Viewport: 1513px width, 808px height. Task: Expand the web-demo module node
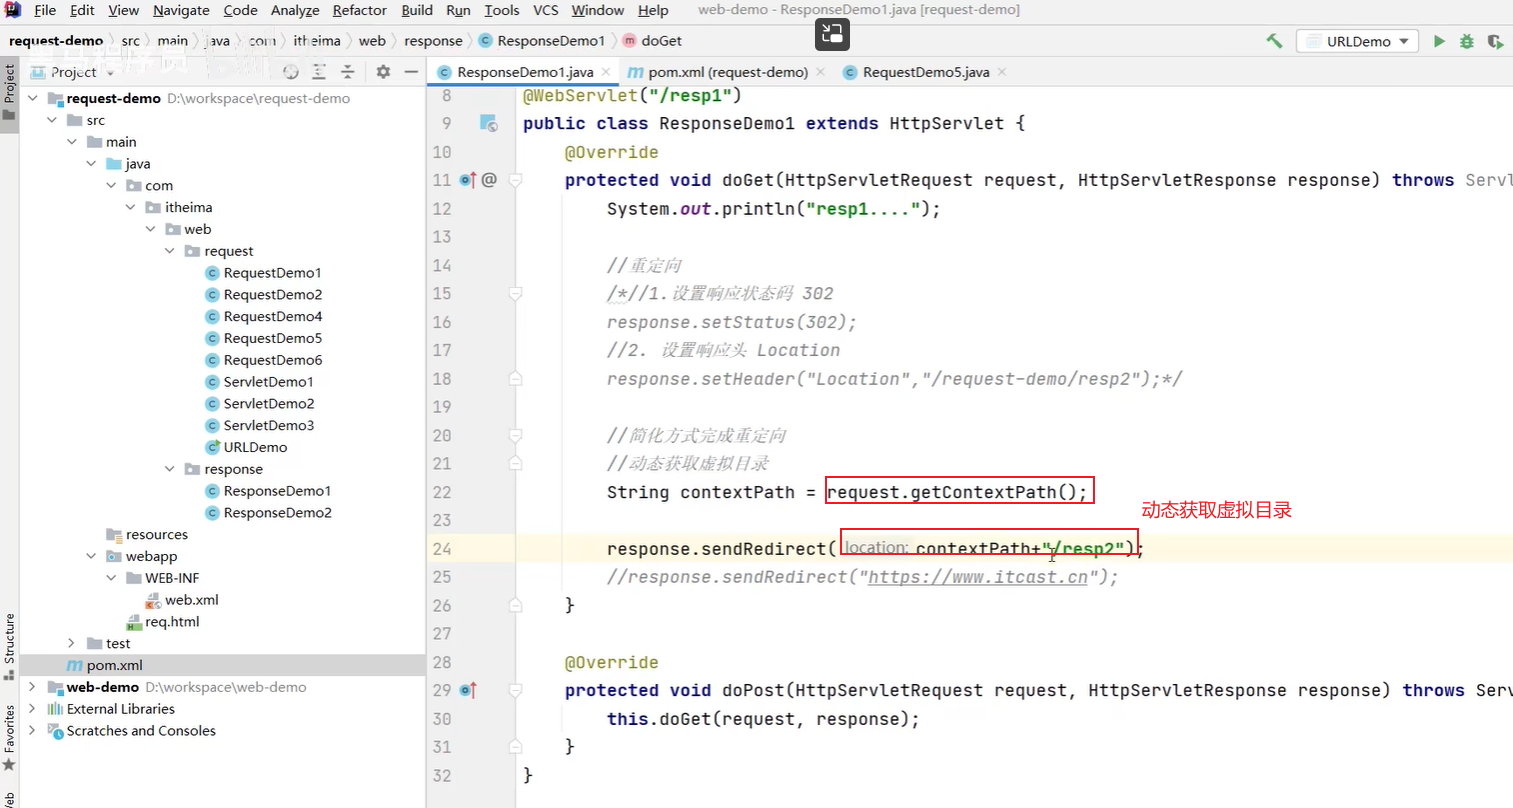tap(33, 687)
